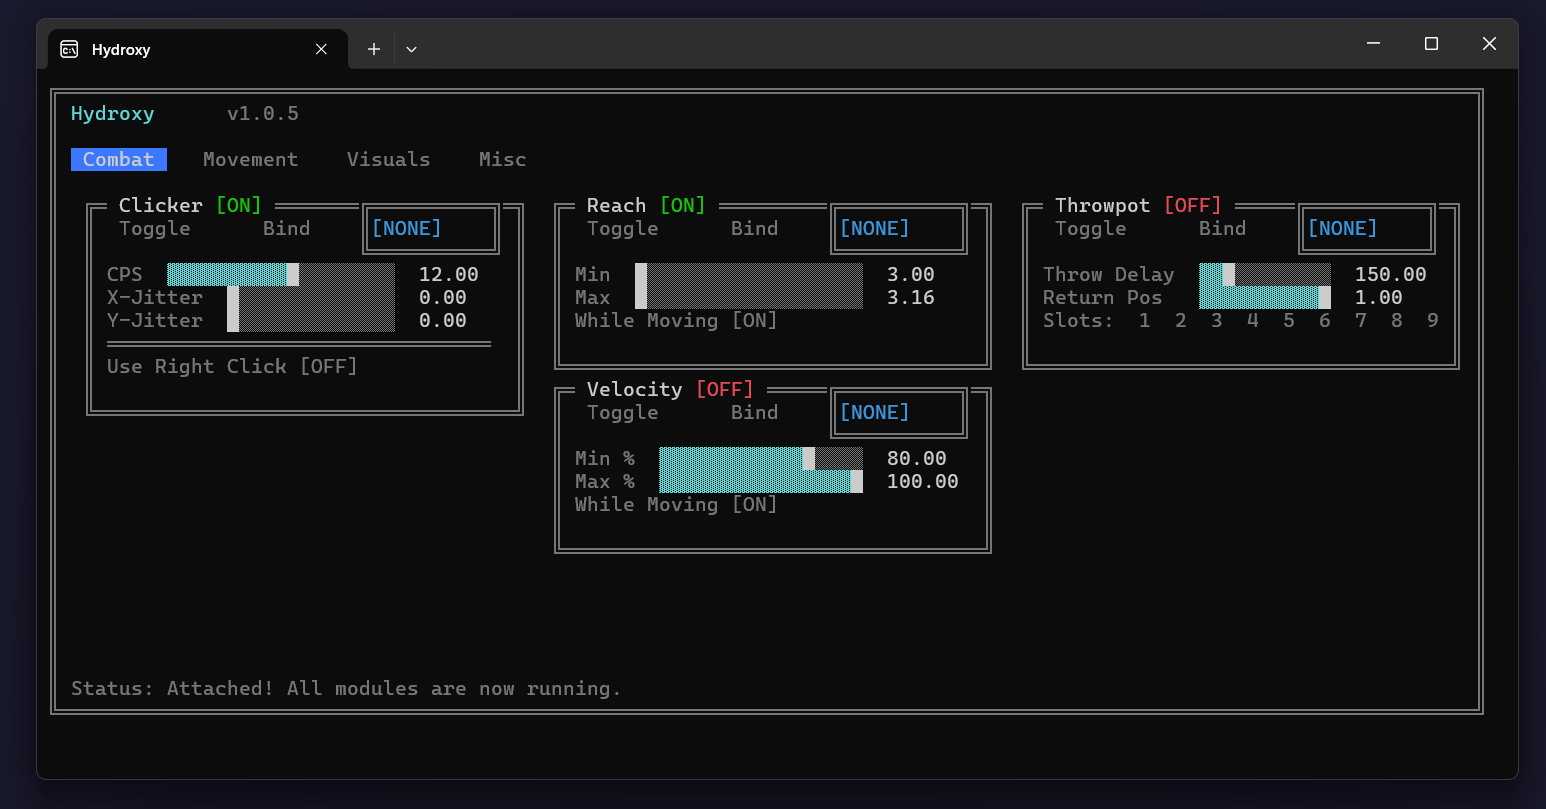
Task: Adjust the X-Jitter slider
Action: tap(311, 298)
